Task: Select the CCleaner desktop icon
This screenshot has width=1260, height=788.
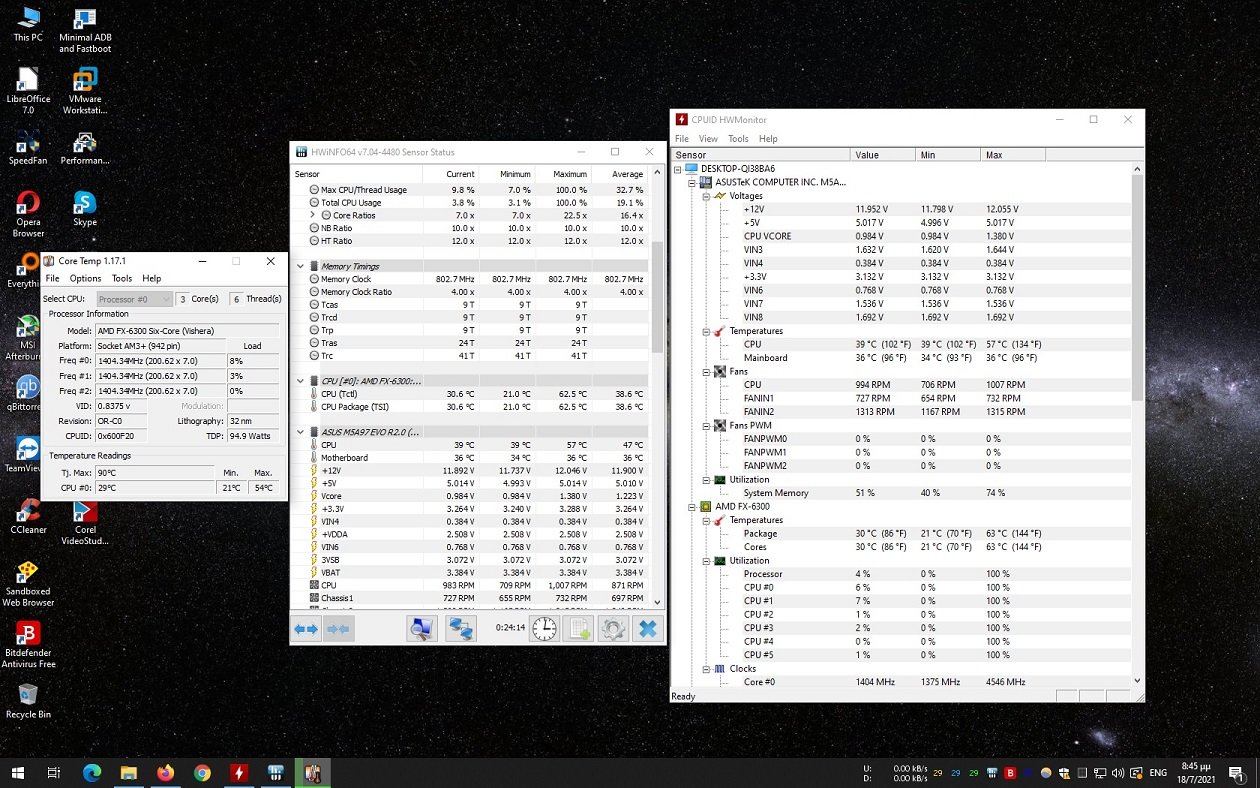Action: pos(28,516)
